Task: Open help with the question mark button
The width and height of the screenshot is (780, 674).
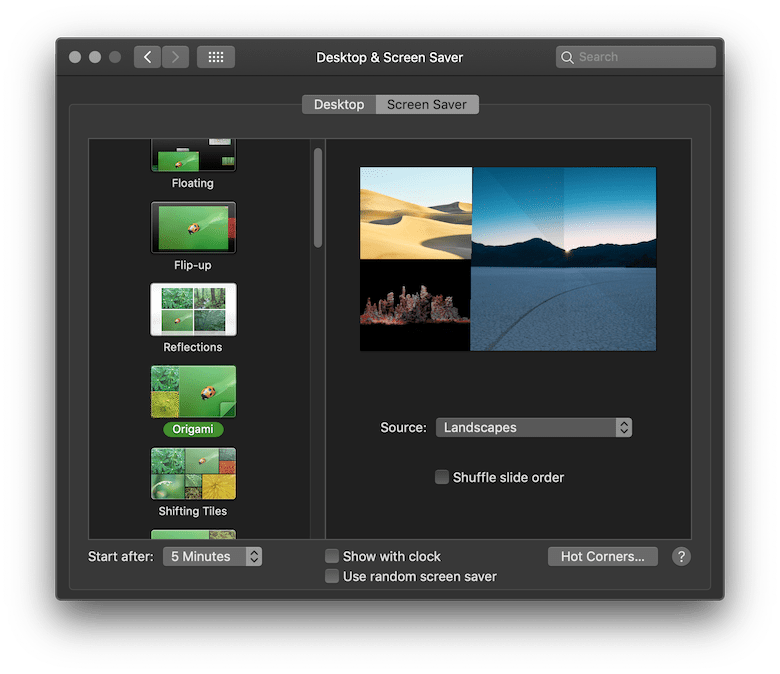Action: [681, 556]
